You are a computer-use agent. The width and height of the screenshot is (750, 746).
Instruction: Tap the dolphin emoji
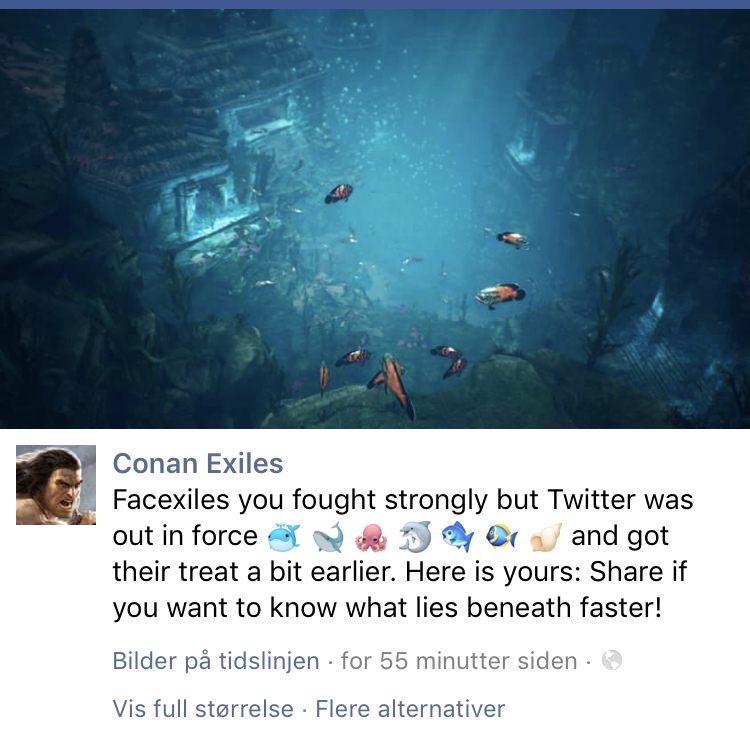(x=415, y=537)
